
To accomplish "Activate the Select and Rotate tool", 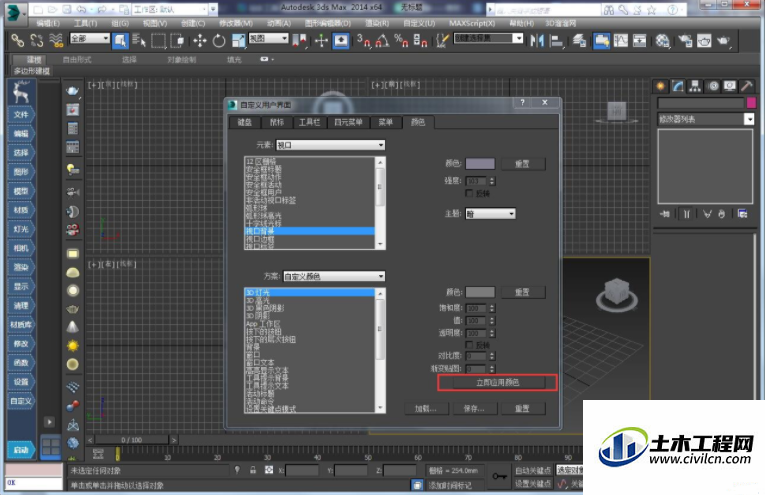I will [x=219, y=41].
